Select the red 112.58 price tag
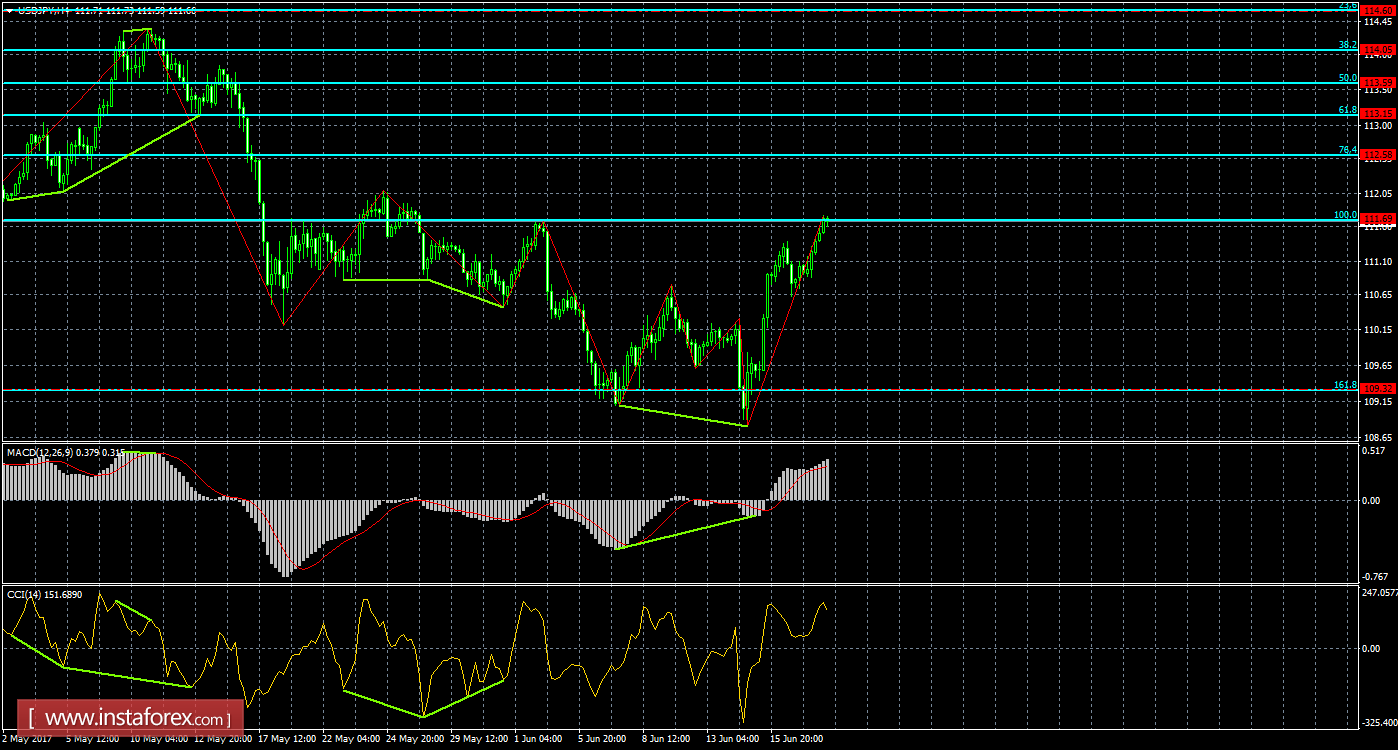The image size is (1398, 750). (1380, 155)
